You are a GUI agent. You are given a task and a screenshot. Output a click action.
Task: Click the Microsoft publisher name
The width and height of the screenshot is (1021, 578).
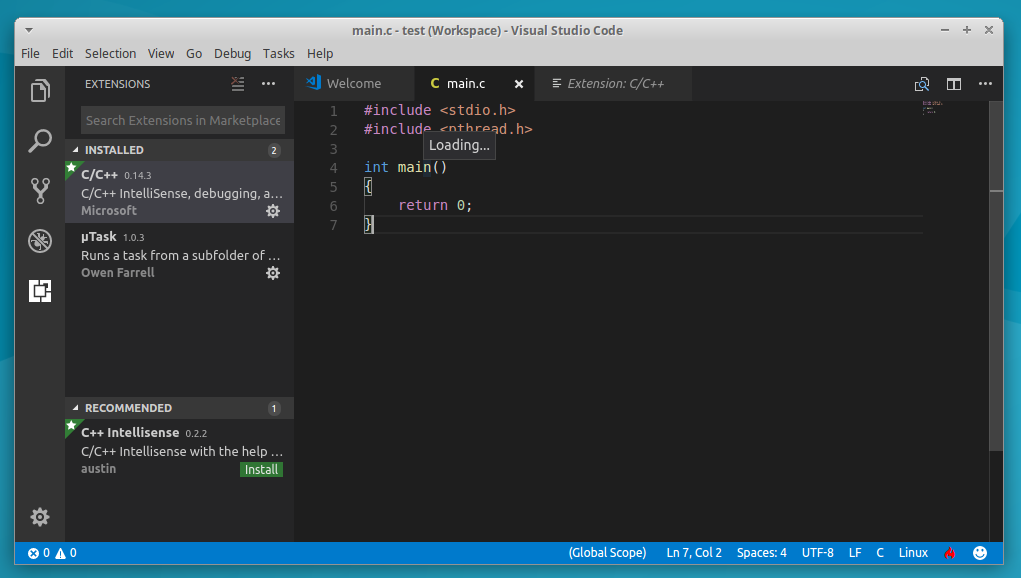coord(109,211)
